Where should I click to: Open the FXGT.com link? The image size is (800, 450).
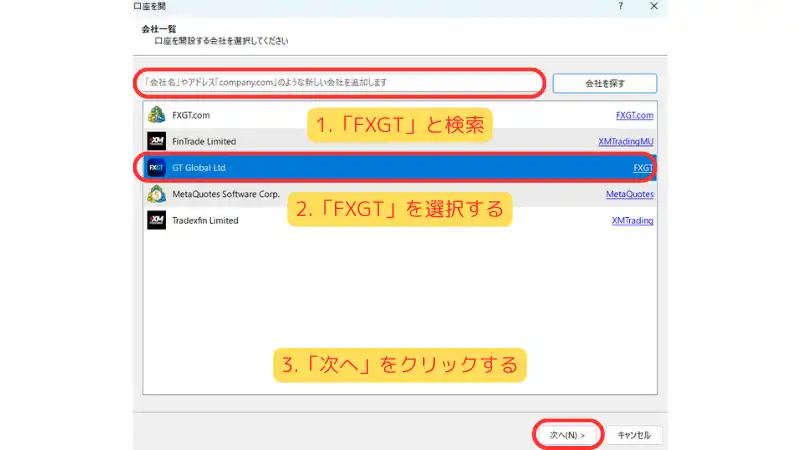click(634, 115)
